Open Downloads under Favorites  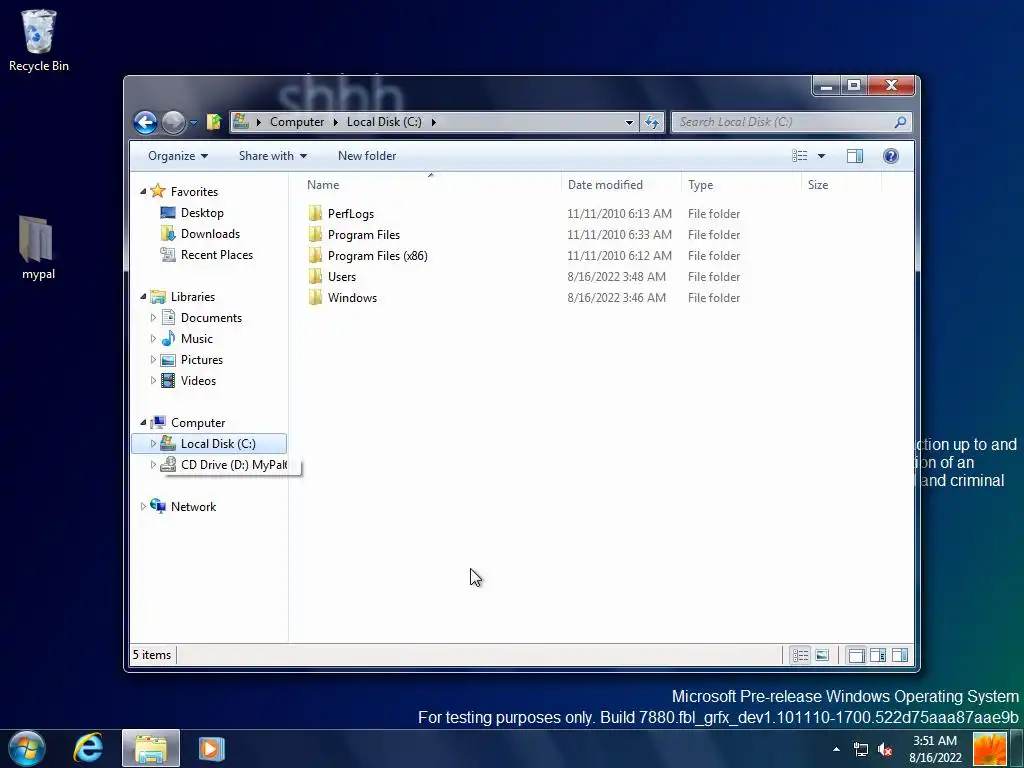point(210,234)
